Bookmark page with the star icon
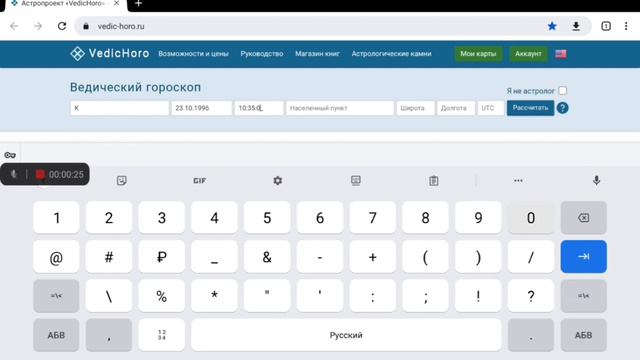The image size is (640, 360). tap(552, 26)
